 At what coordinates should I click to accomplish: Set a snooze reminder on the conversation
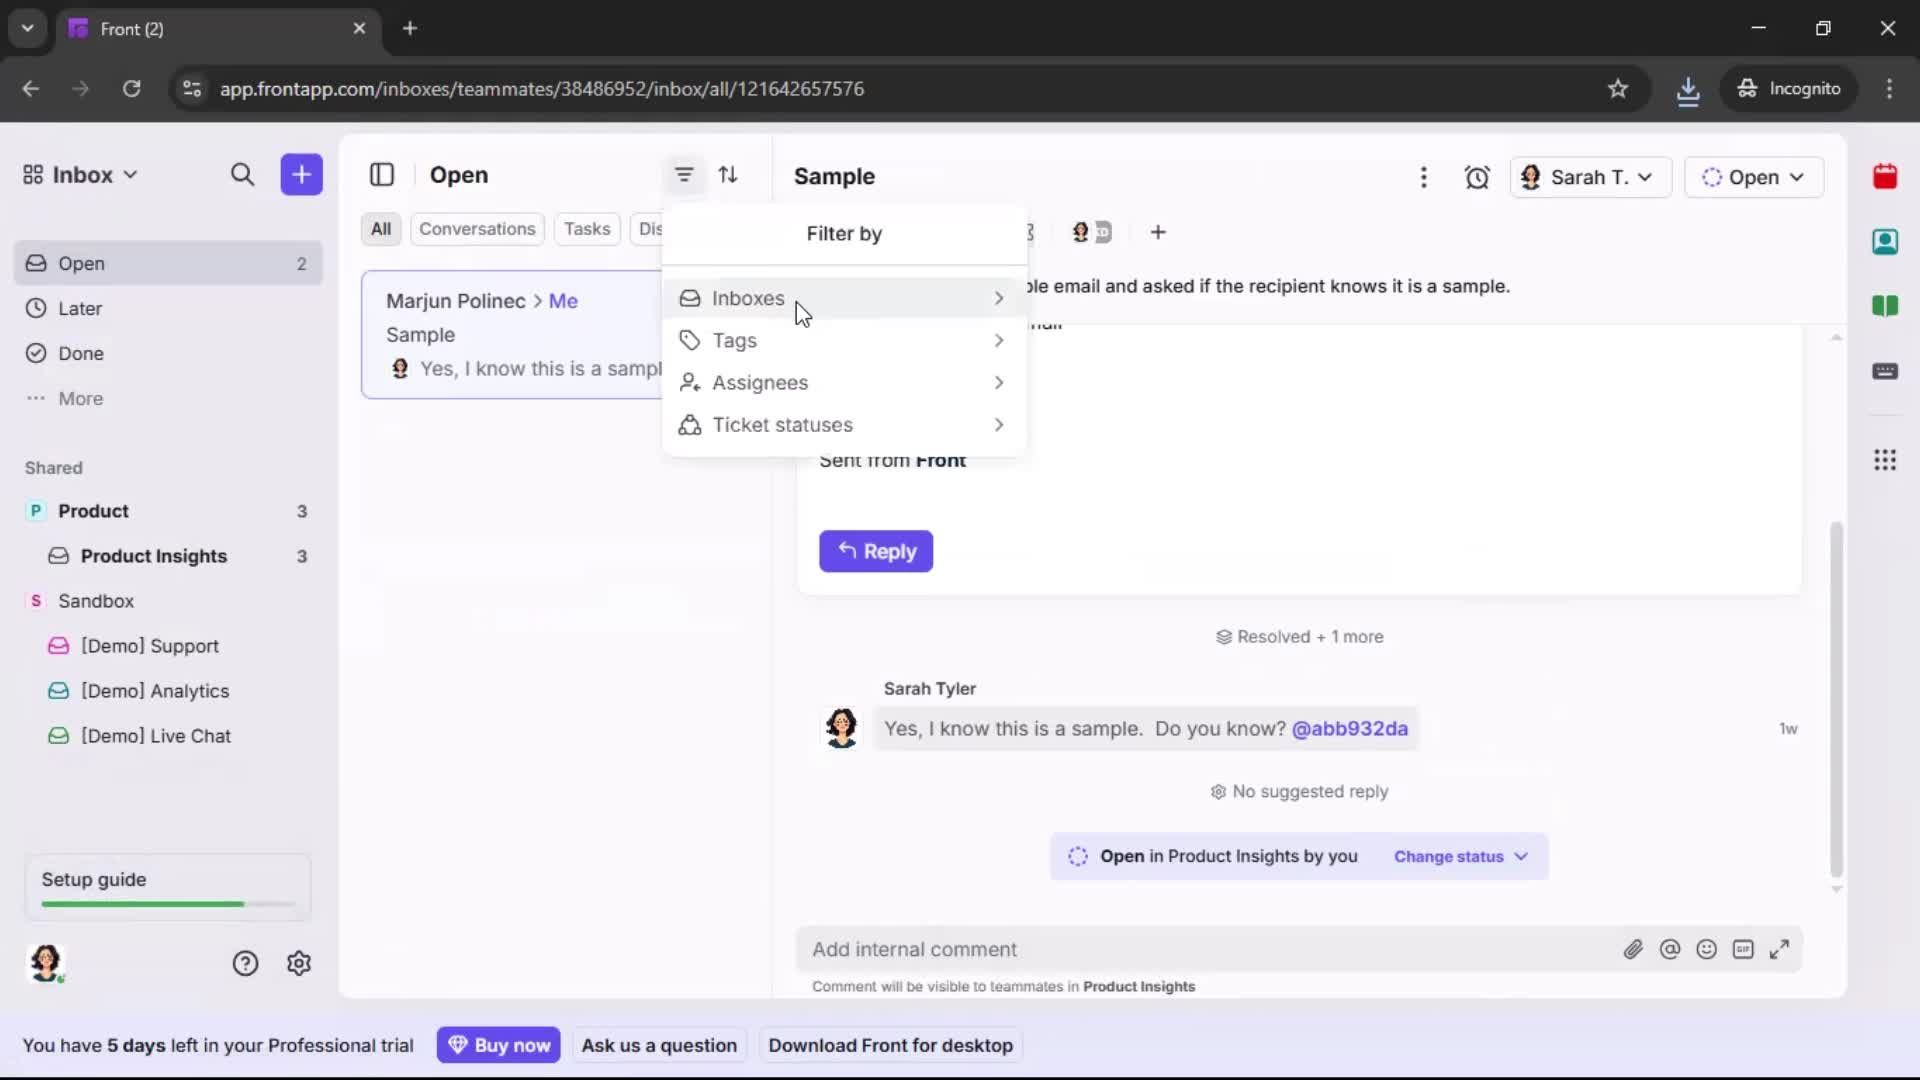(1478, 176)
